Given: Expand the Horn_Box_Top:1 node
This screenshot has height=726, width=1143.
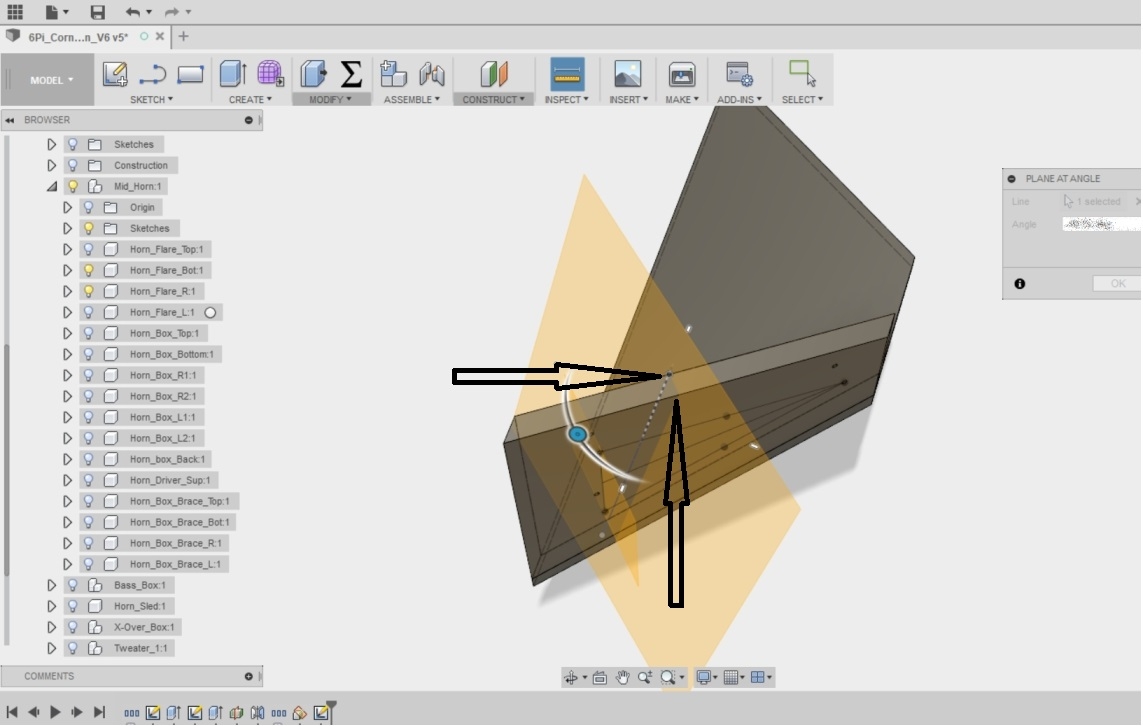Looking at the screenshot, I should pyautogui.click(x=68, y=333).
